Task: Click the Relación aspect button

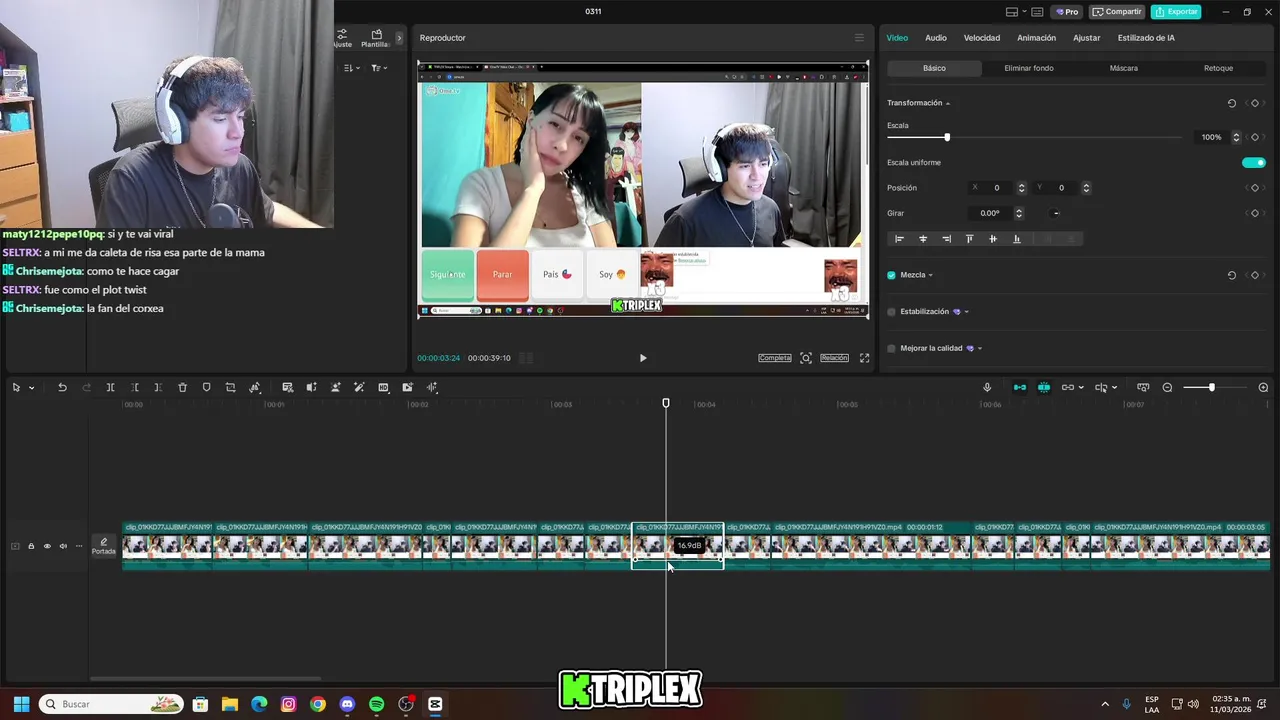Action: pyautogui.click(x=834, y=358)
